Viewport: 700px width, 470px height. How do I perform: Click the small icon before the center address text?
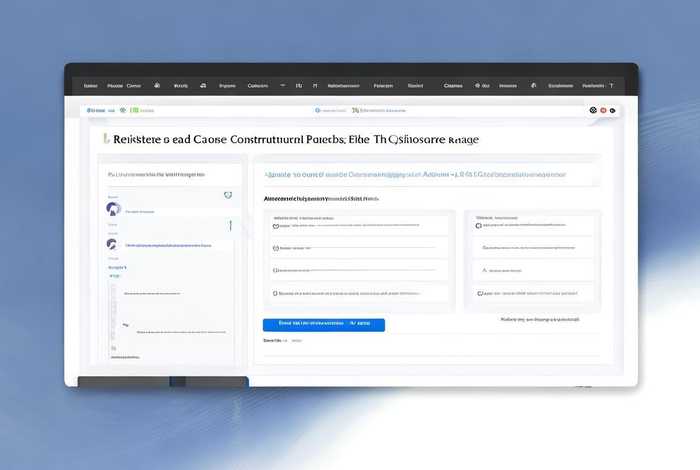pos(317,110)
